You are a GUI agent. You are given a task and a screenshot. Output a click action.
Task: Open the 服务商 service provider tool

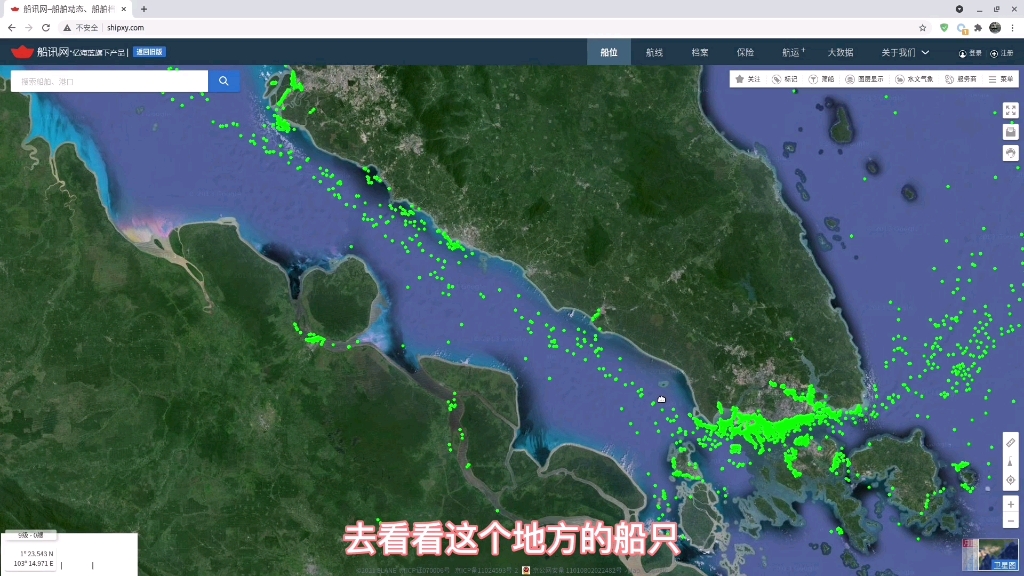pyautogui.click(x=961, y=79)
